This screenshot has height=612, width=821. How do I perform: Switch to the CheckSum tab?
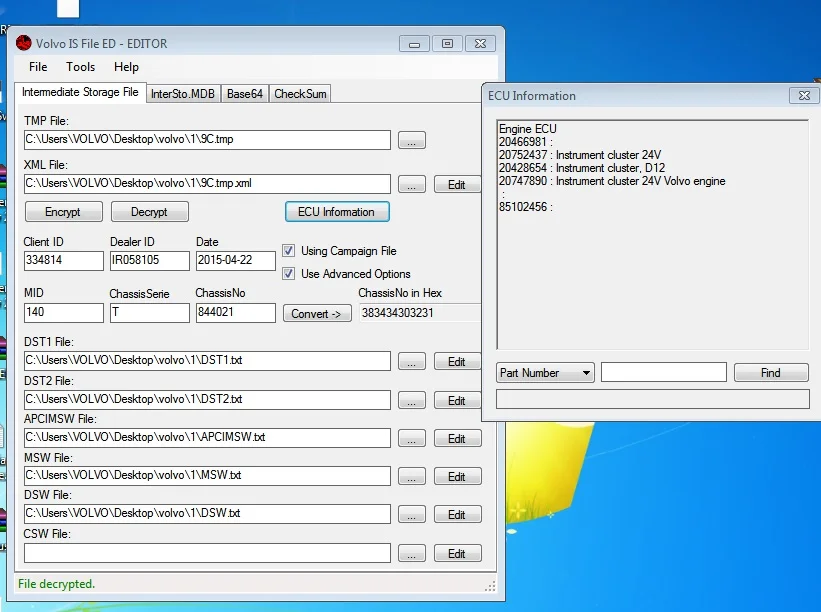pos(300,94)
